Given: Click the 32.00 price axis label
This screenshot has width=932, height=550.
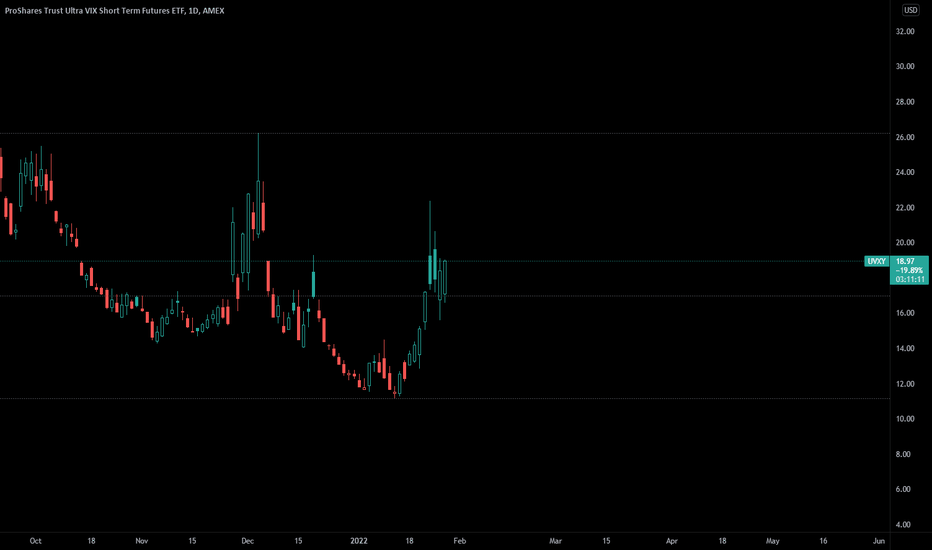Looking at the screenshot, I should point(905,32).
